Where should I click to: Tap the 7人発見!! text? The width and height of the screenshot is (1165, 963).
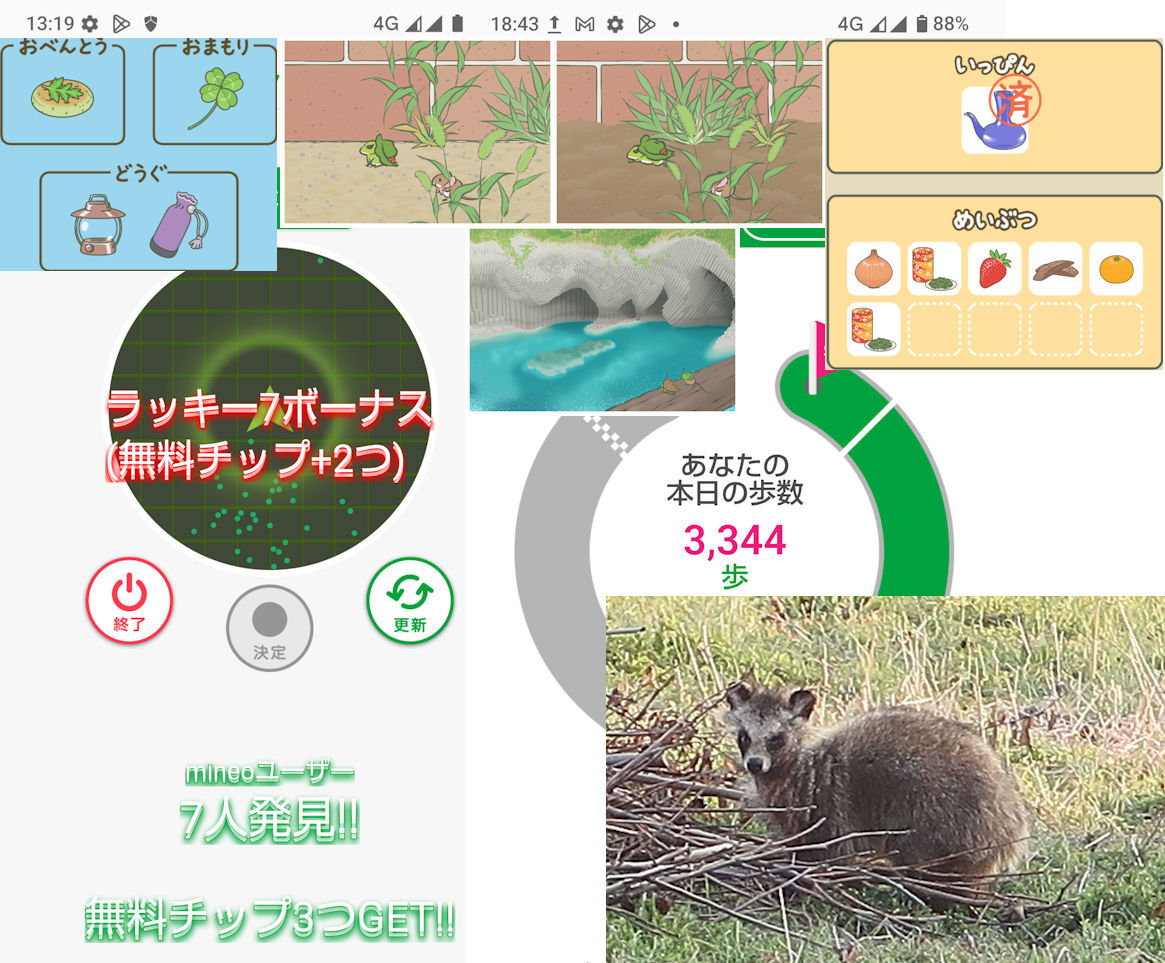(270, 820)
